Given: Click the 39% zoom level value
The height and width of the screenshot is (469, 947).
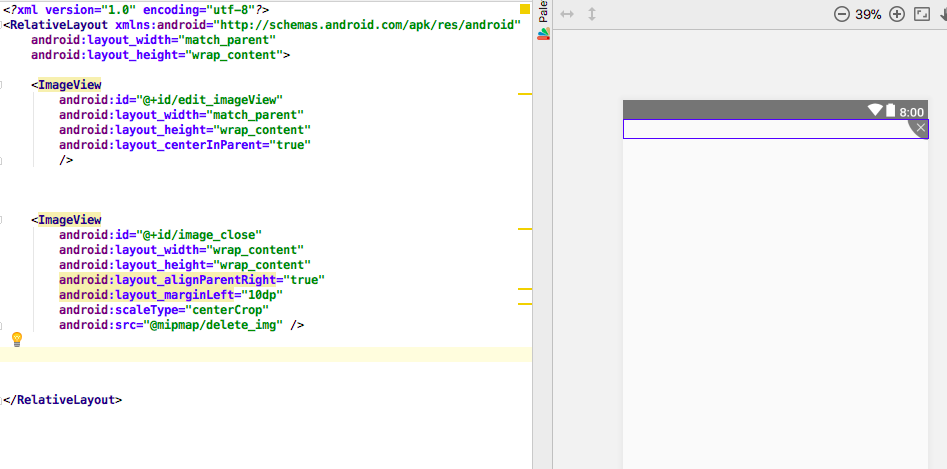Looking at the screenshot, I should coord(868,14).
